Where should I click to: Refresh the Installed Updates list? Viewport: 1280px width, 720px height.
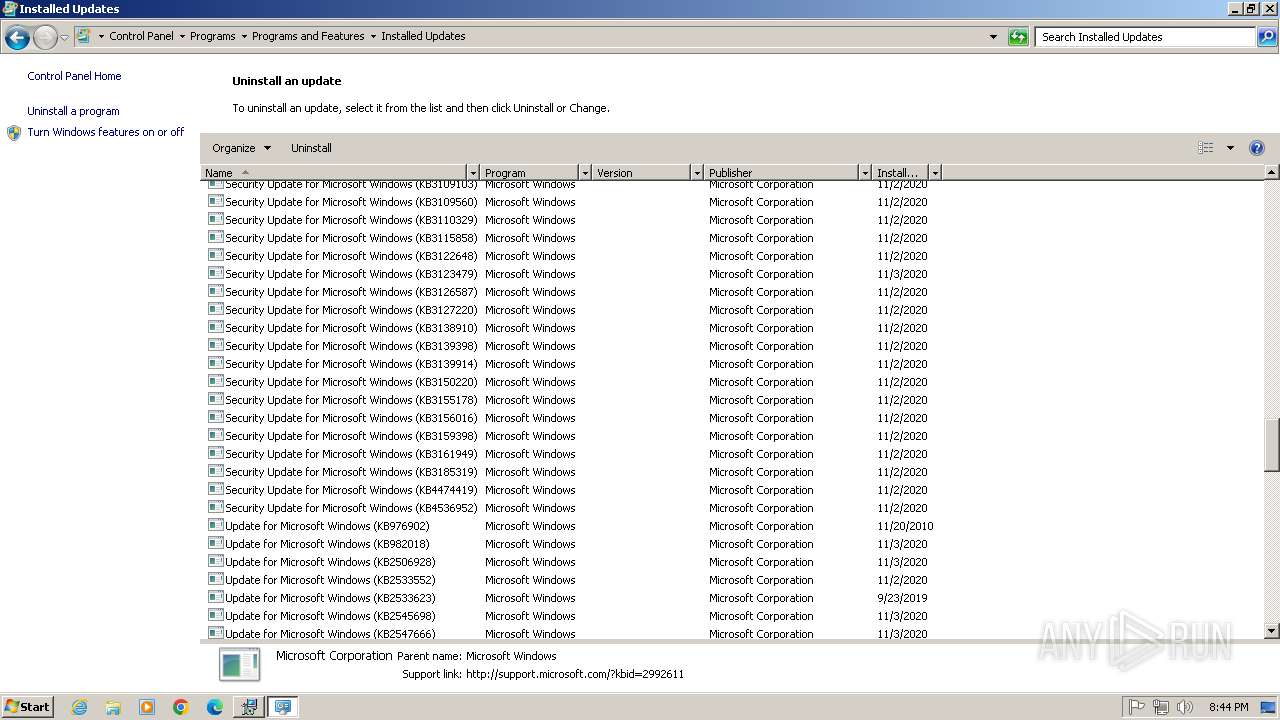click(x=1018, y=37)
